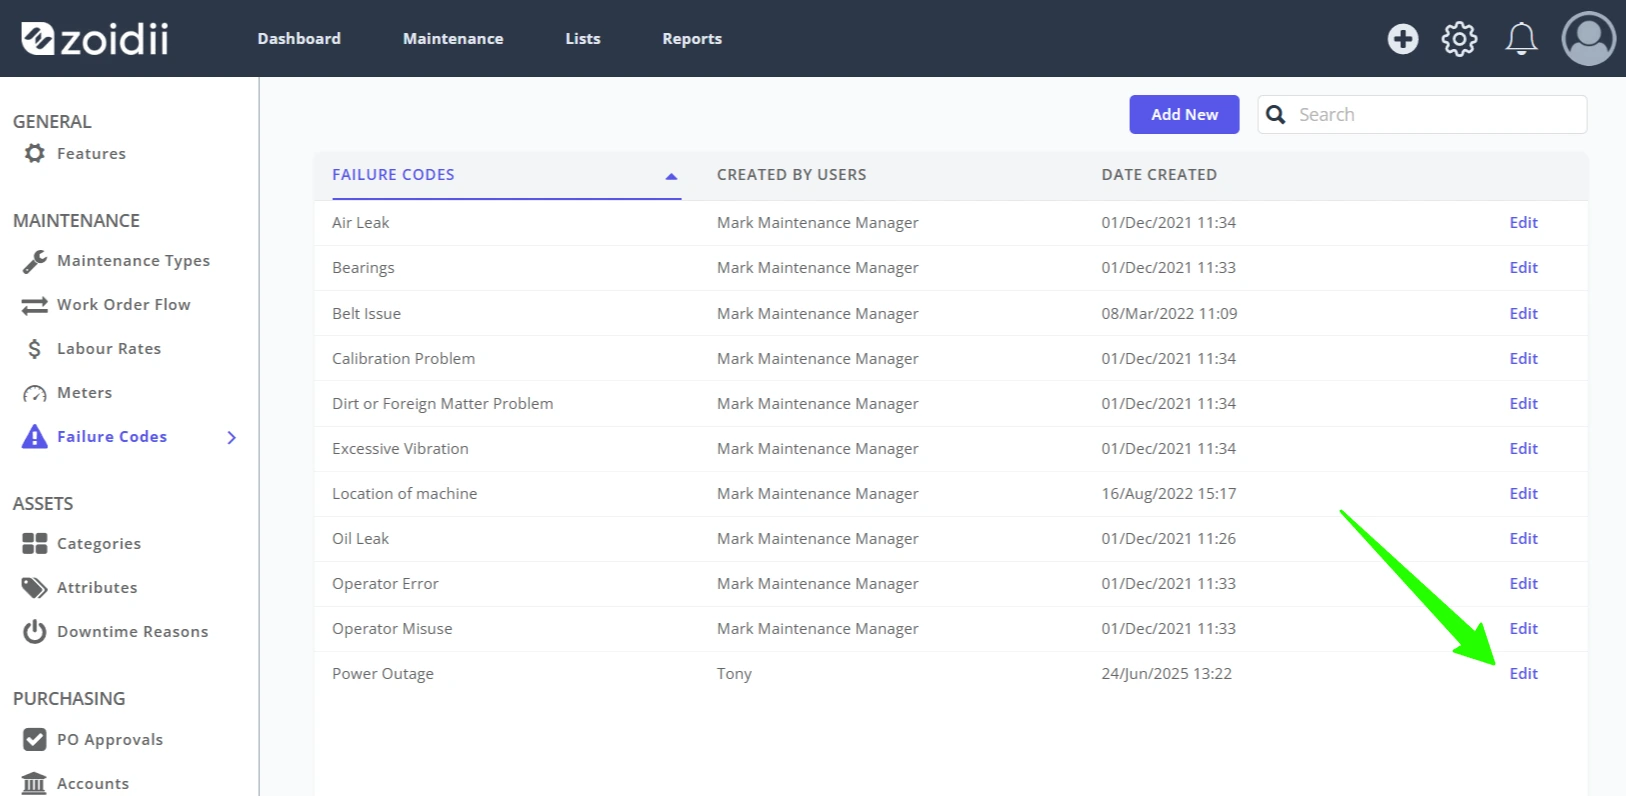
Task: Click the PO Approvals checkmark icon
Action: coord(35,739)
